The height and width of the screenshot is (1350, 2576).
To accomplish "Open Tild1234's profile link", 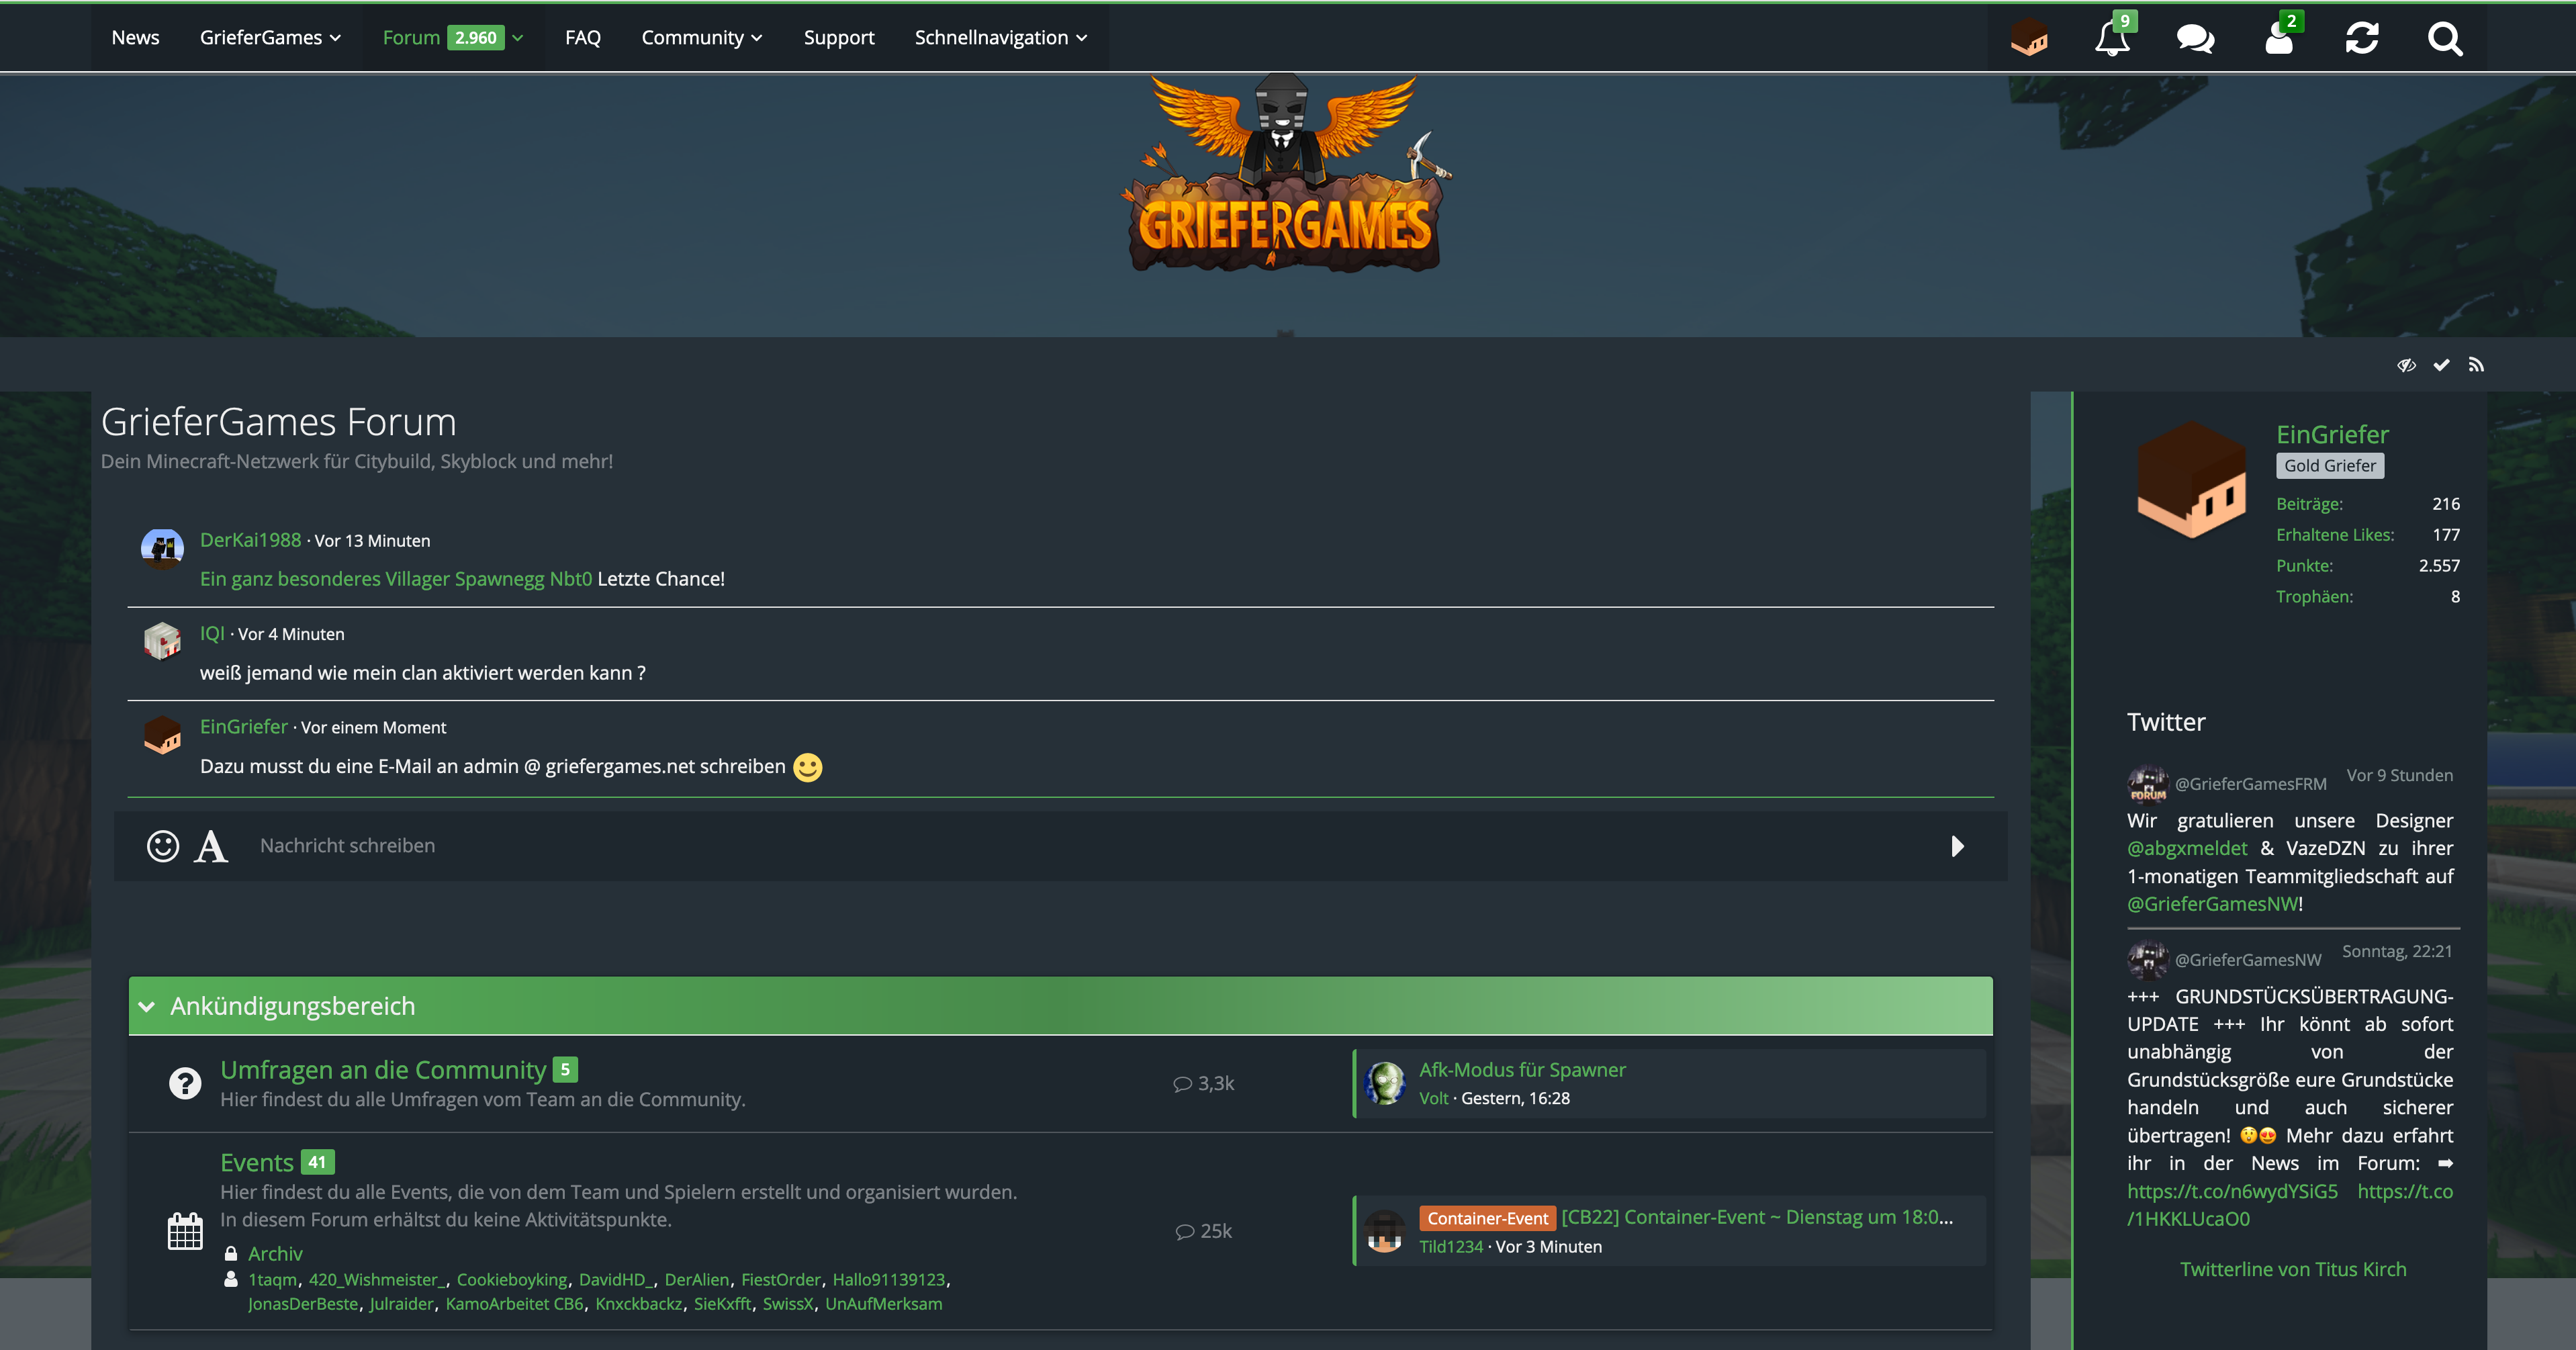I will click(1451, 1247).
